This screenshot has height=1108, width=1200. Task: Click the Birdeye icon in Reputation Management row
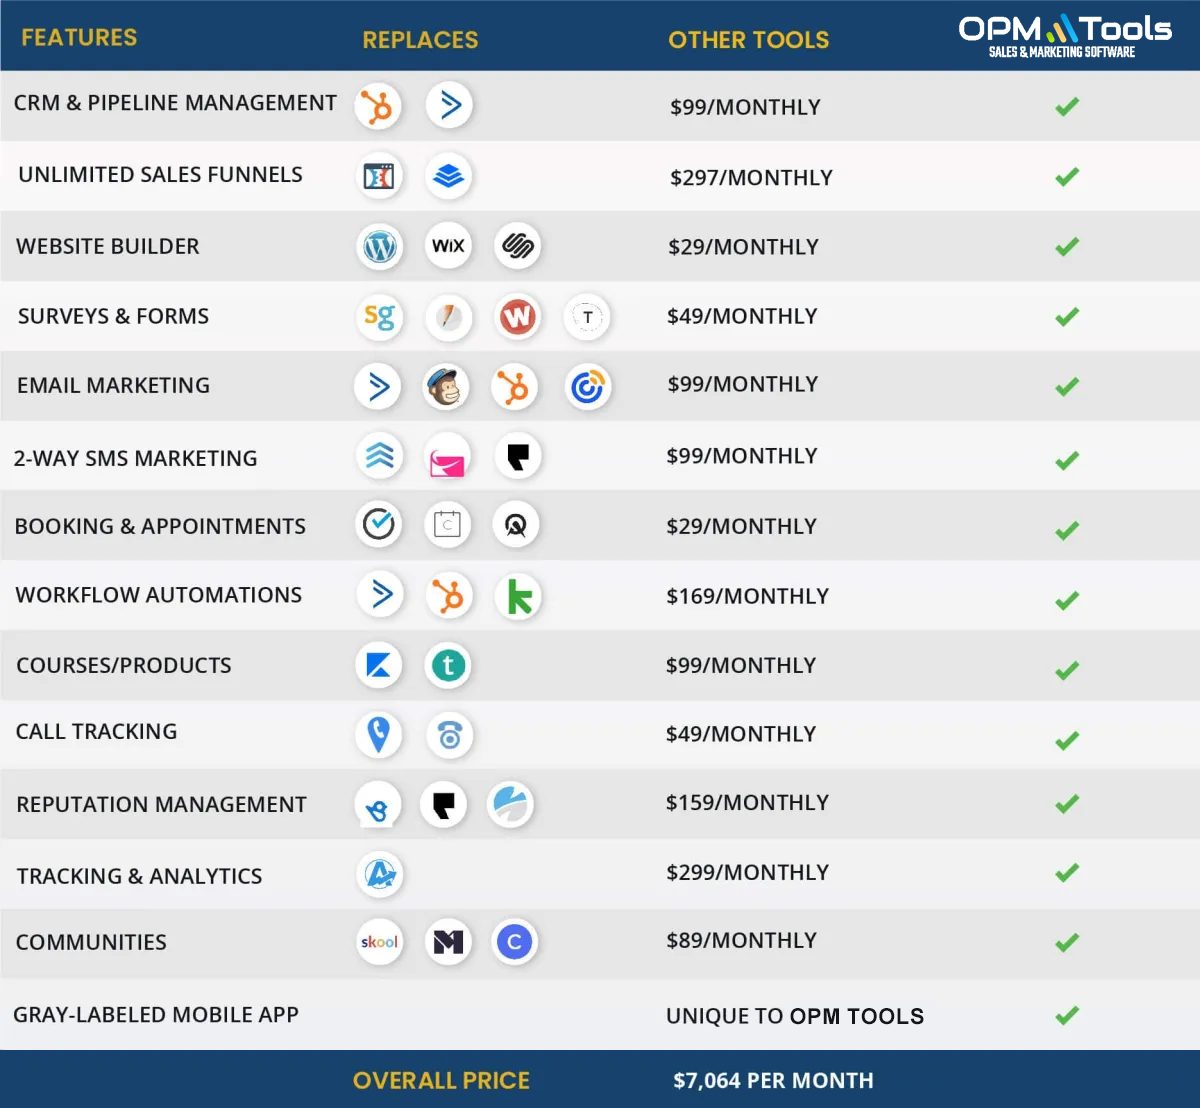pos(378,806)
